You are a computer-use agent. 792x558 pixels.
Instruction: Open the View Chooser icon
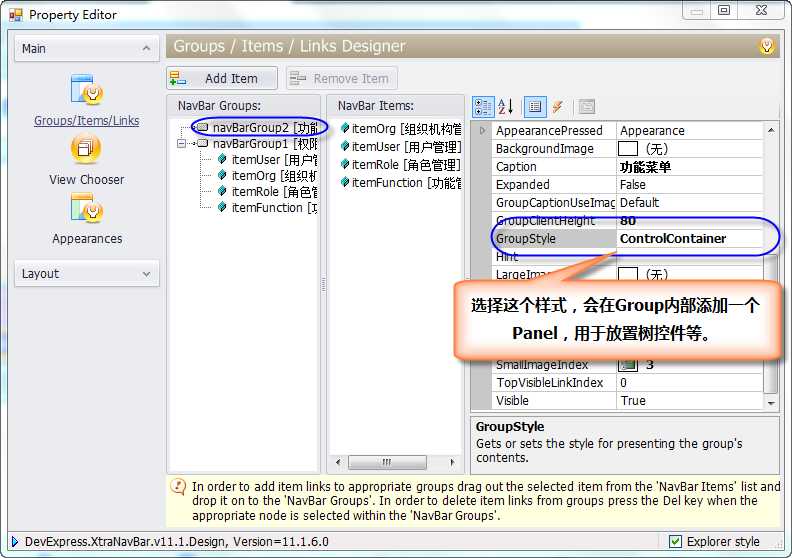point(86,149)
